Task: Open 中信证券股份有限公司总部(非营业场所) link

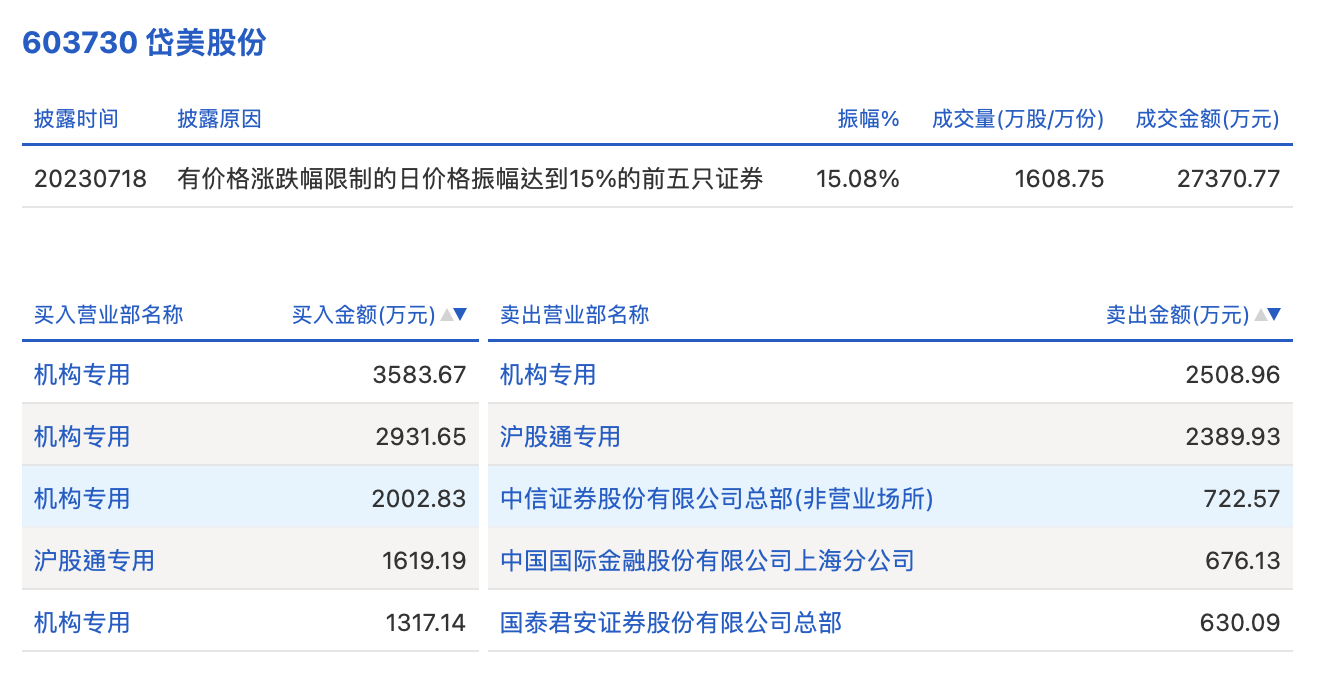Action: 716,499
